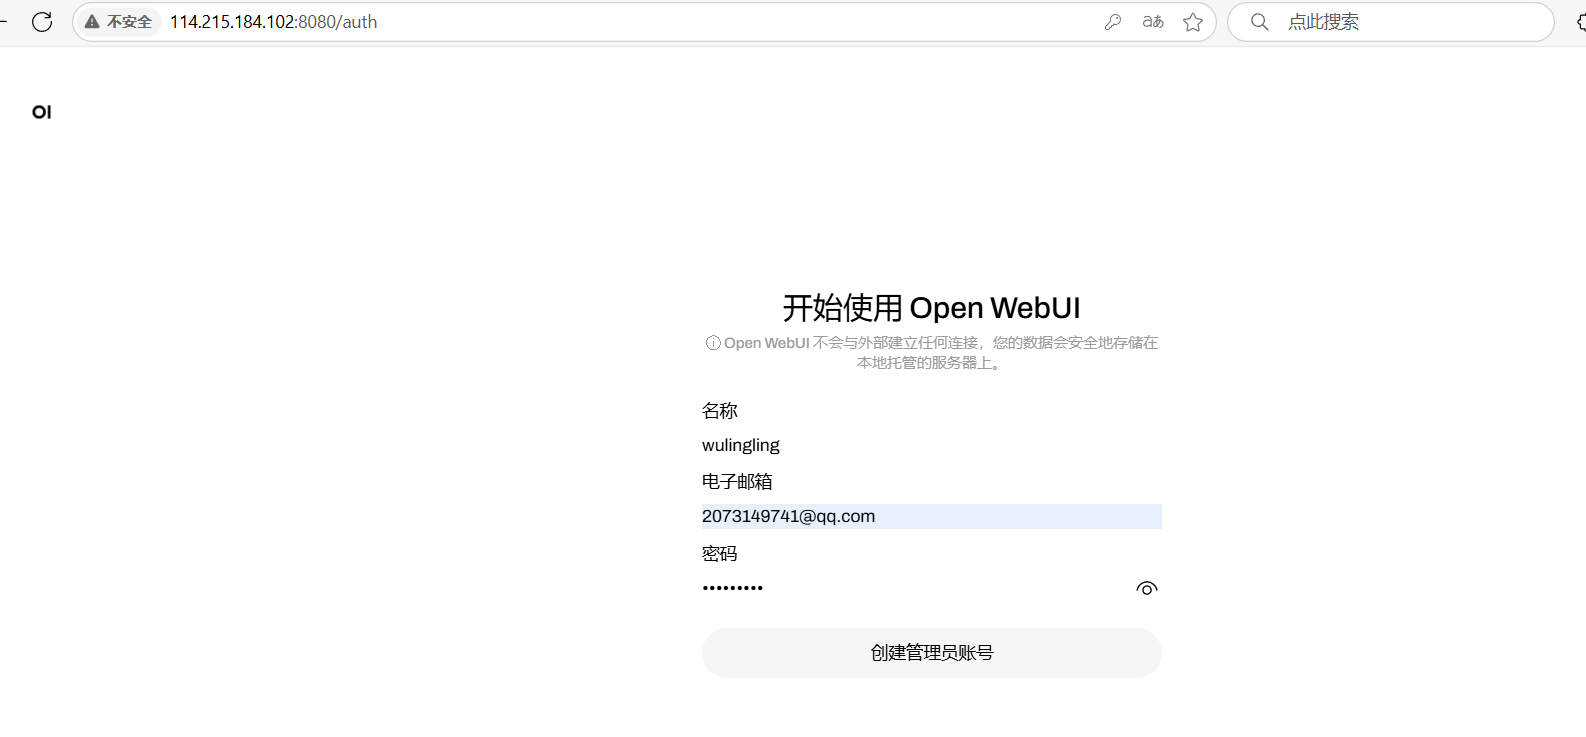
Task: Click the notice text 本地托管的服务器上。
Action: [x=931, y=363]
